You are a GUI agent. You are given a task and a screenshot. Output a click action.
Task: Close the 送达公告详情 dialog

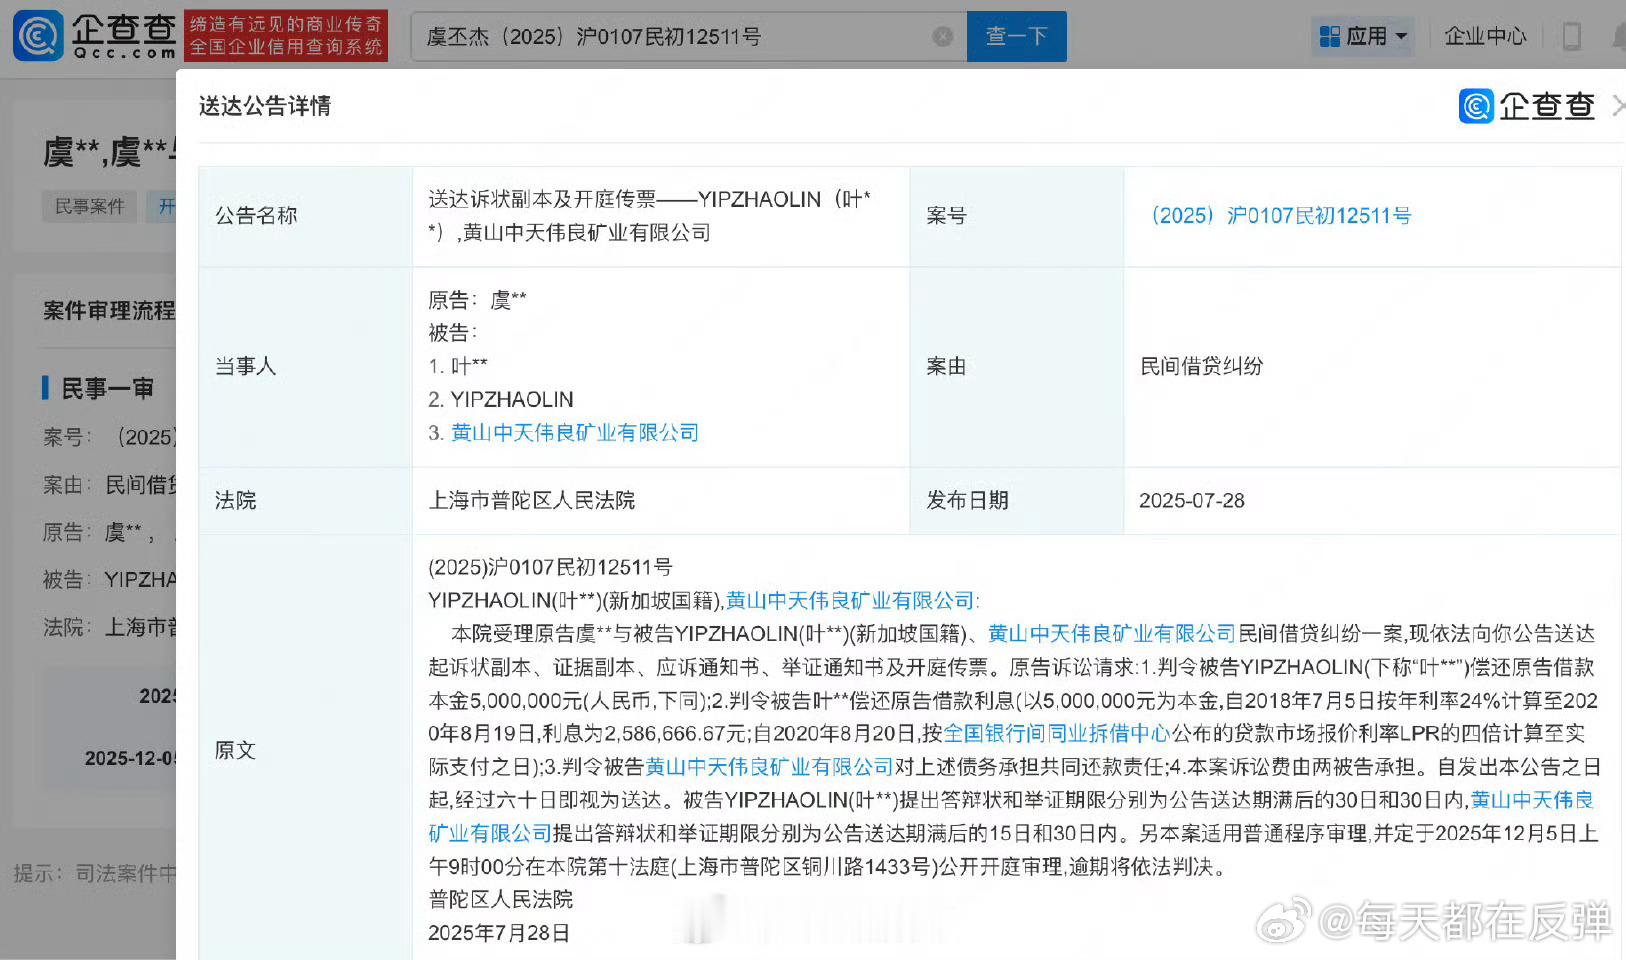point(1619,105)
